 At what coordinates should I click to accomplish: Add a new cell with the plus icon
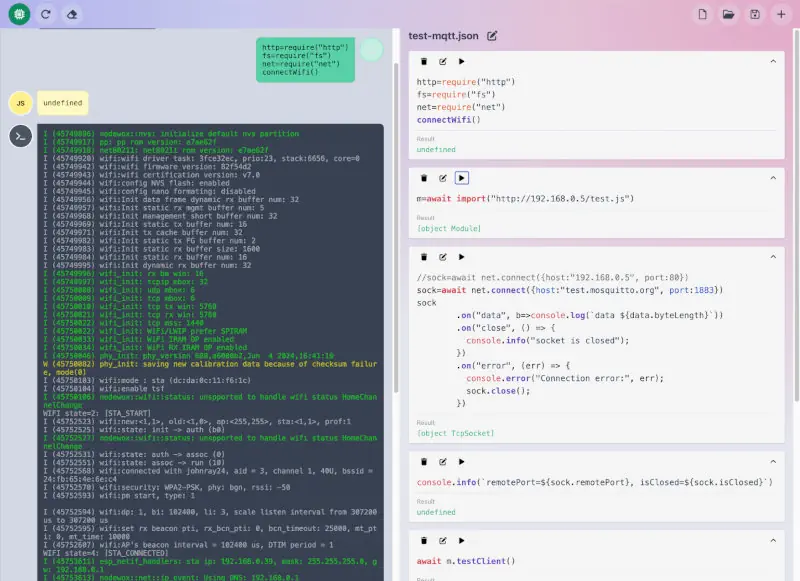point(781,15)
